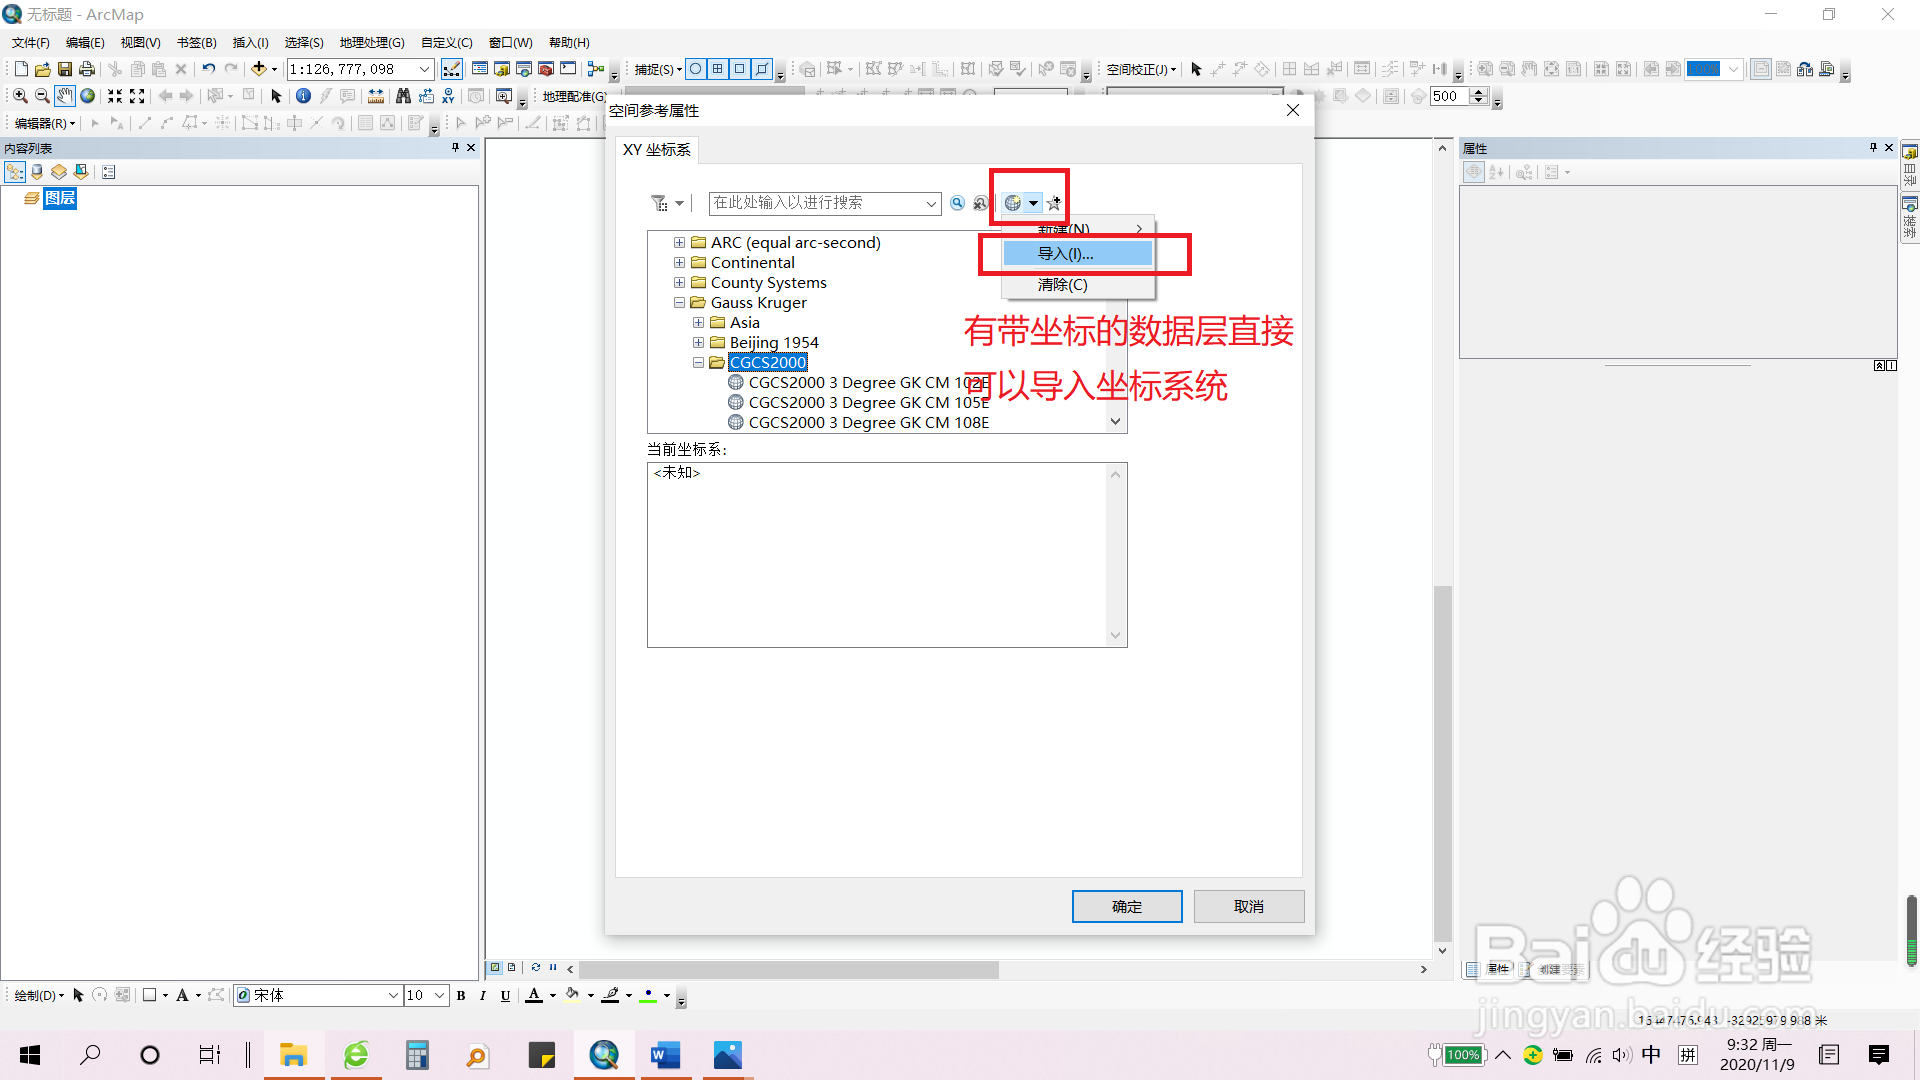Click the Go To XY tool
1920x1080 pixels.
pyautogui.click(x=448, y=96)
